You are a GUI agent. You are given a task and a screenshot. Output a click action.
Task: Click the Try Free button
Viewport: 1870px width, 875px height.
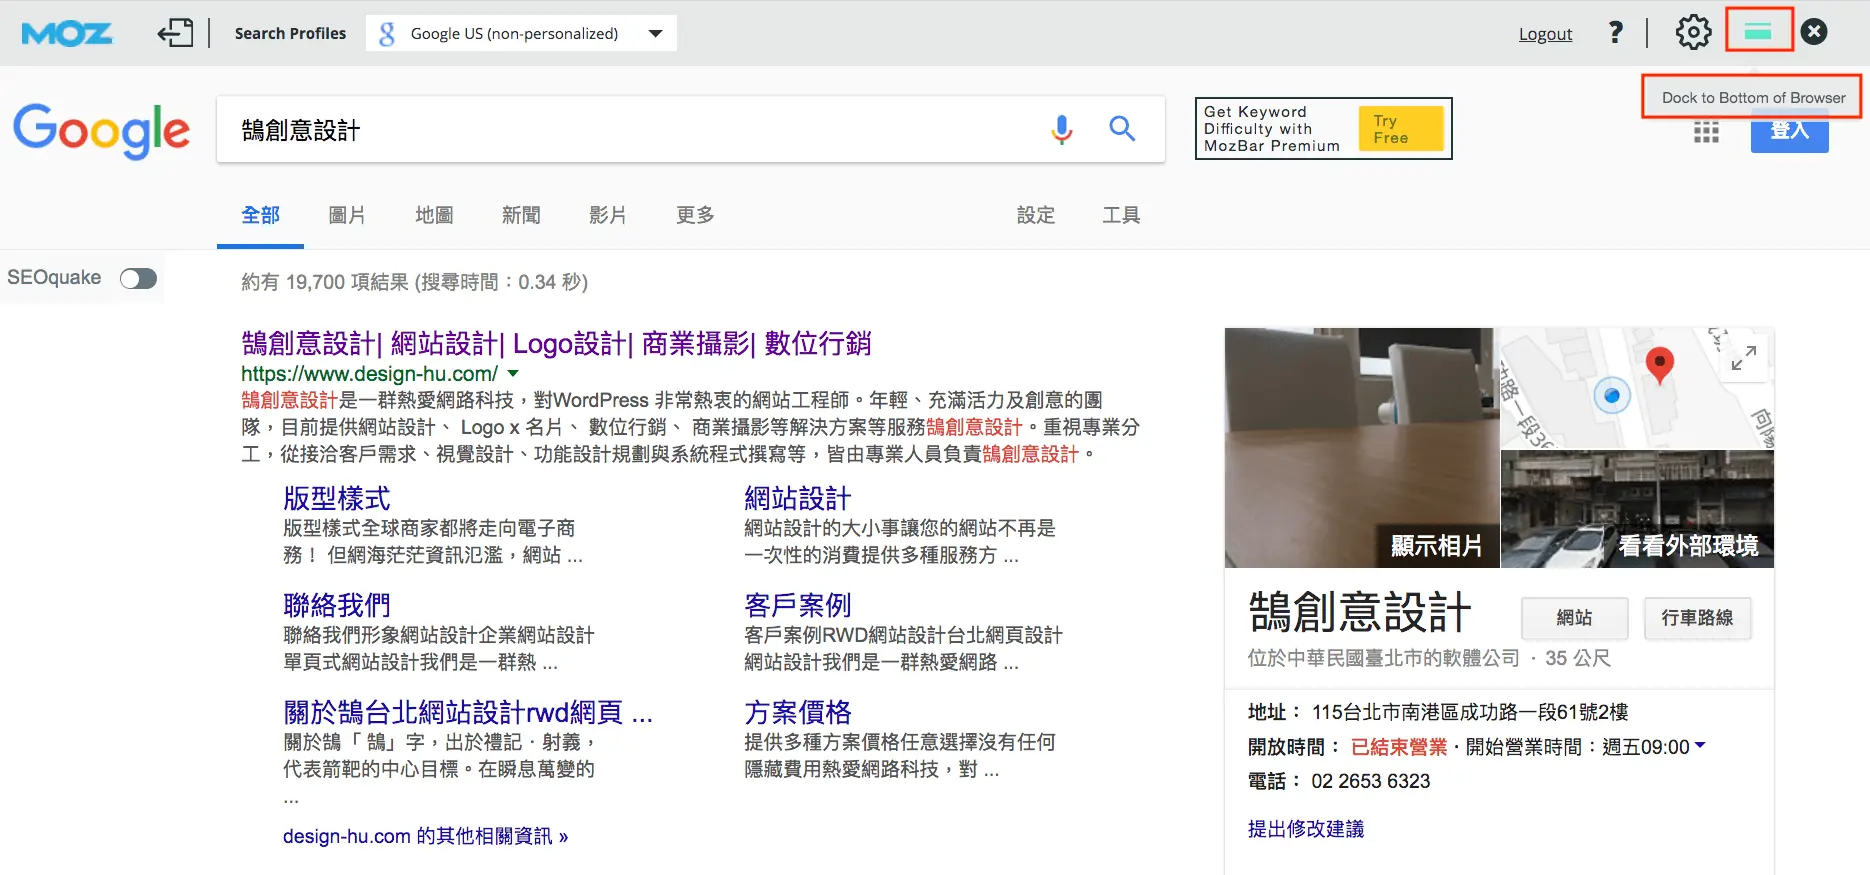tap(1401, 129)
